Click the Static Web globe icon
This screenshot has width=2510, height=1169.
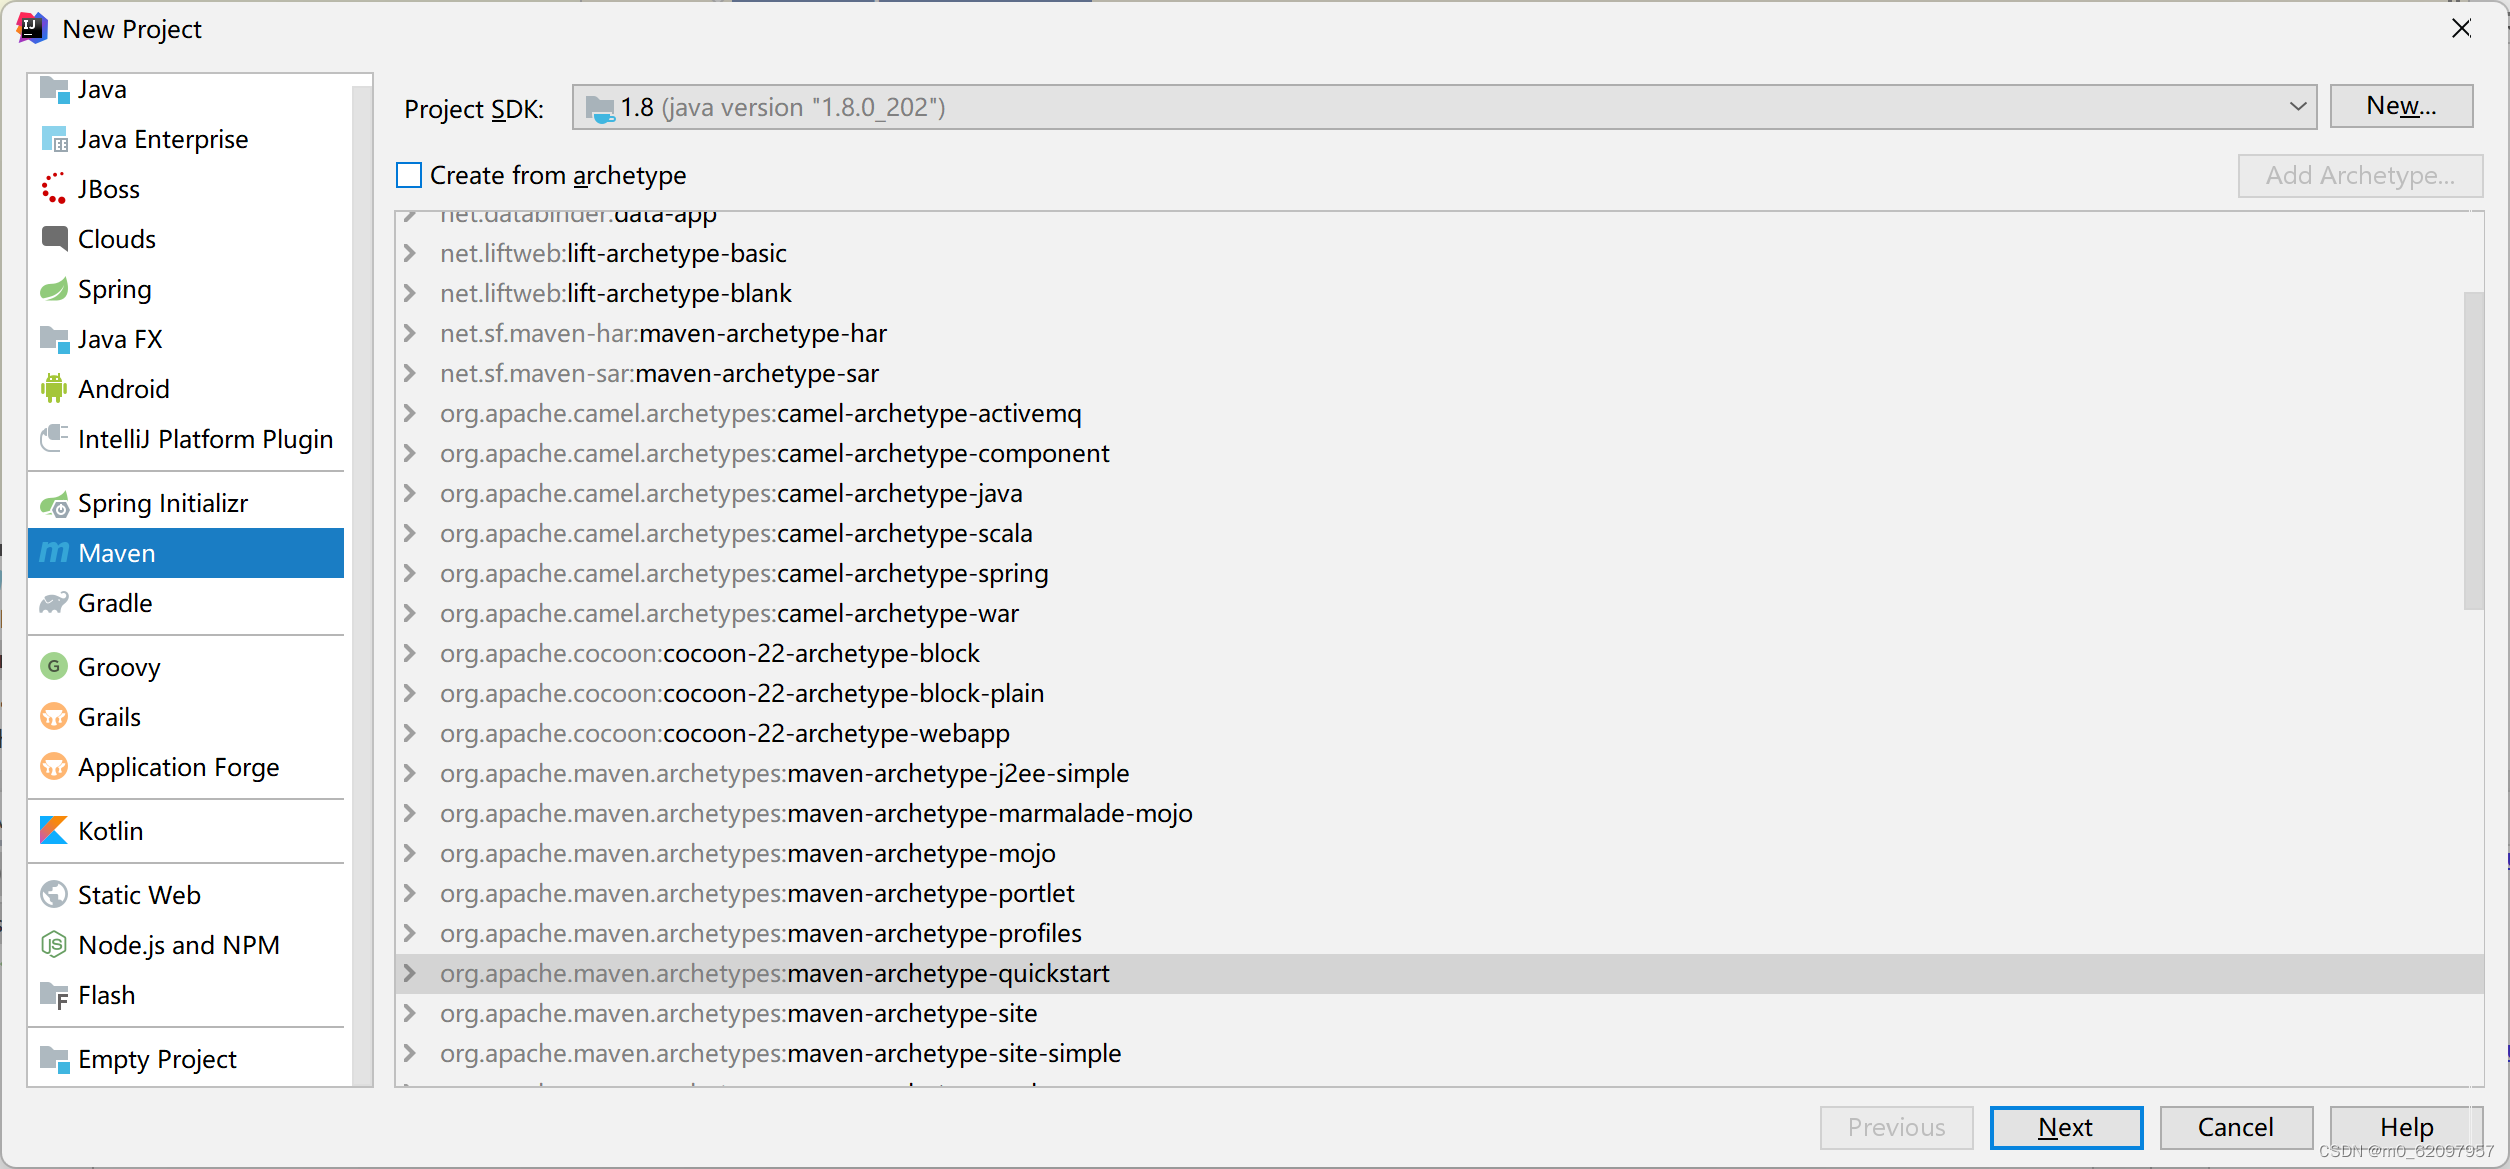pos(54,895)
